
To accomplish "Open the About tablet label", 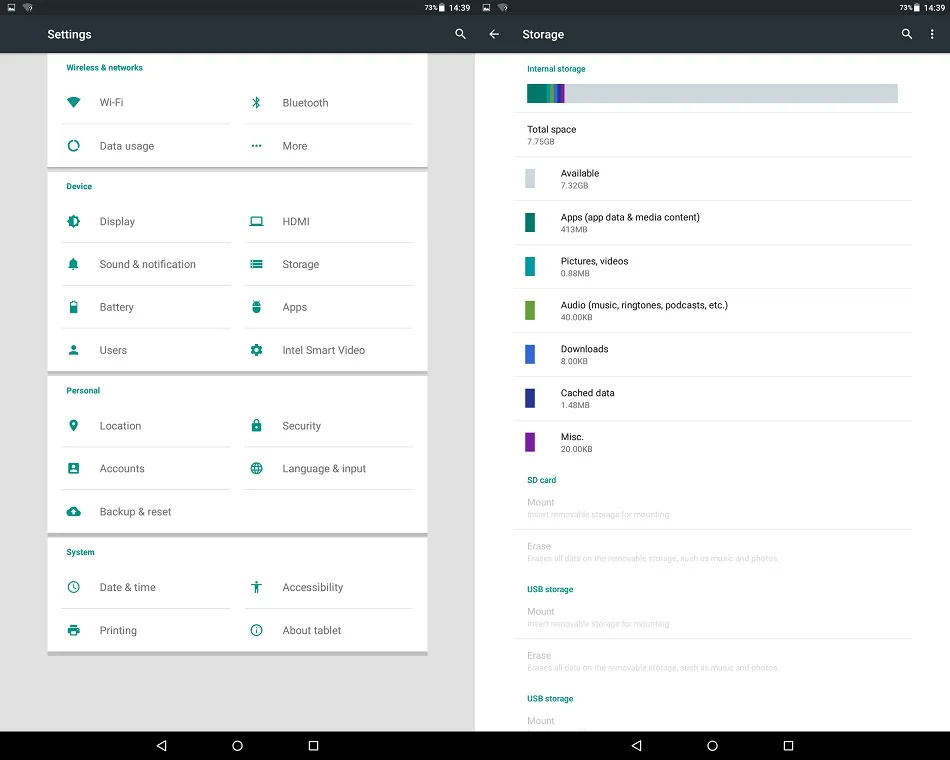I will pyautogui.click(x=311, y=630).
